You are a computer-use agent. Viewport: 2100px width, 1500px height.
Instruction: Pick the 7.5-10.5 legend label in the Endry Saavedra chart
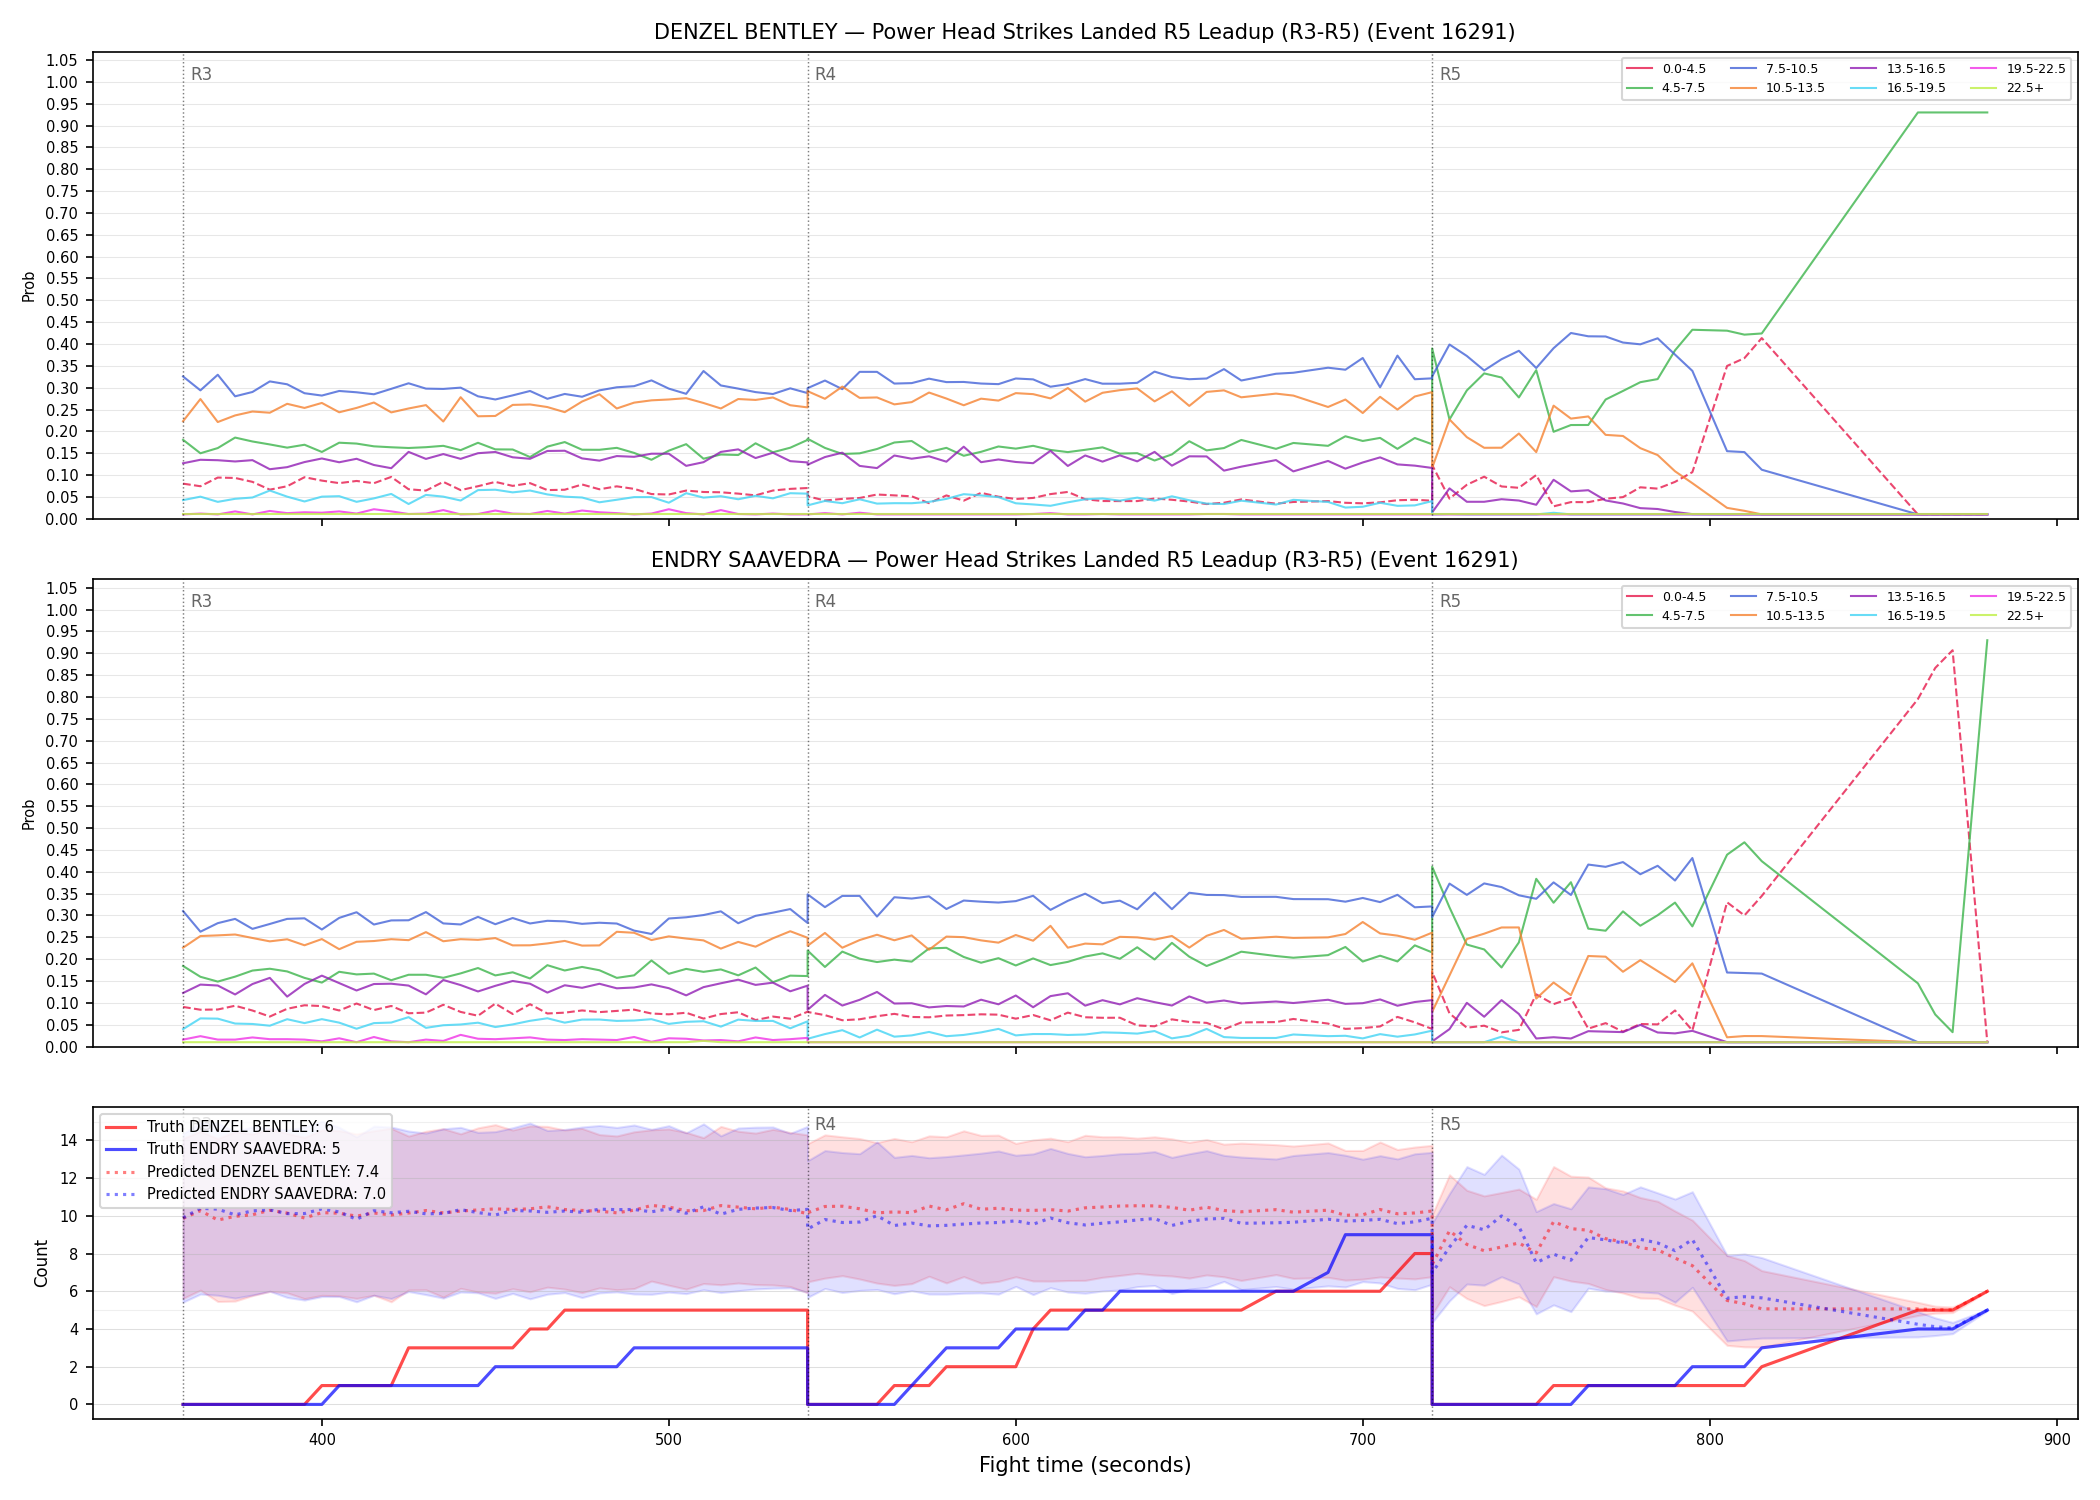pos(1792,597)
